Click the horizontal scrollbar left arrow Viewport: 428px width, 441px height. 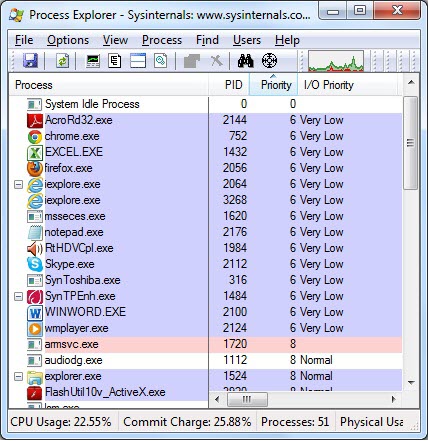(217, 399)
